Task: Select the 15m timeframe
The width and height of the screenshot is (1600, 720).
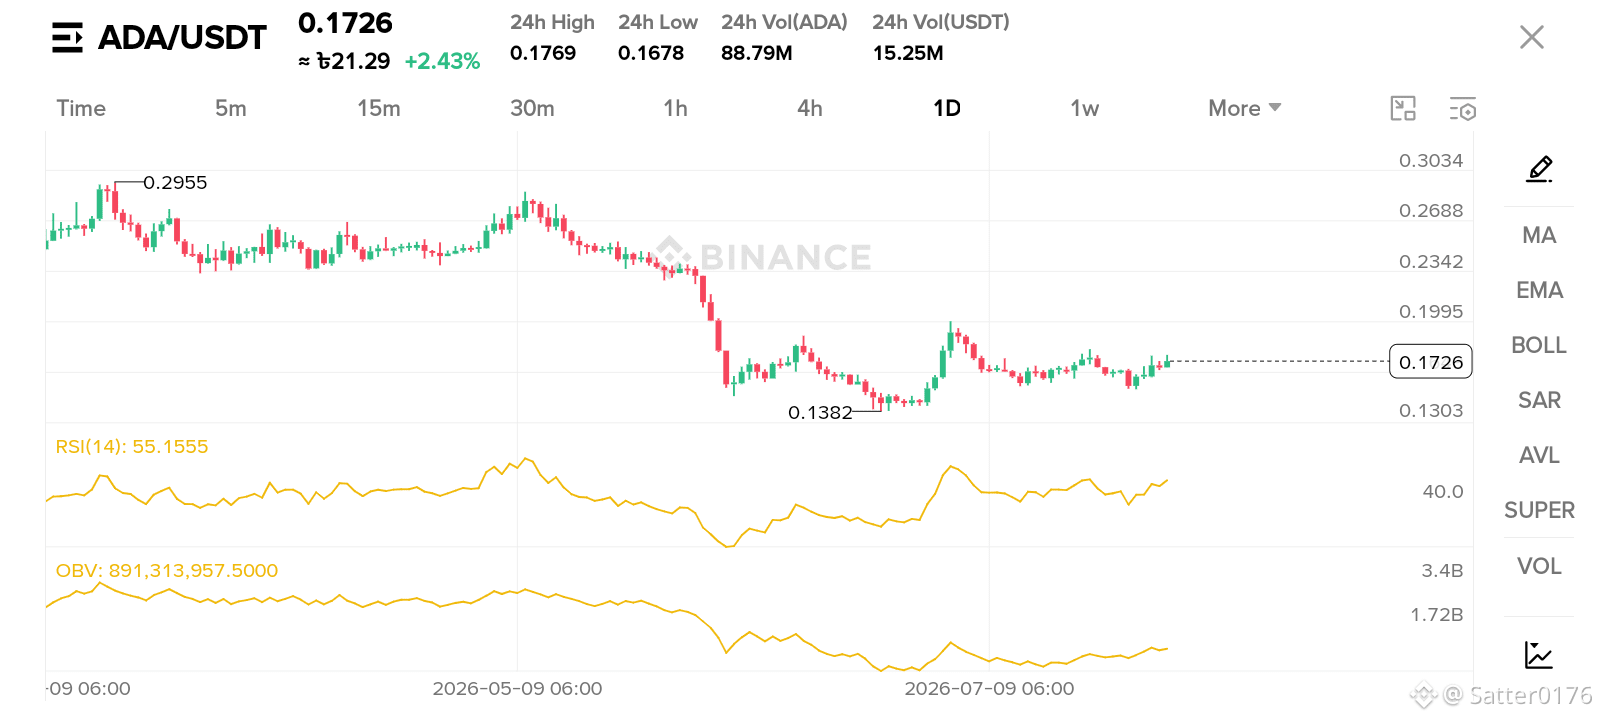Action: pyautogui.click(x=379, y=108)
